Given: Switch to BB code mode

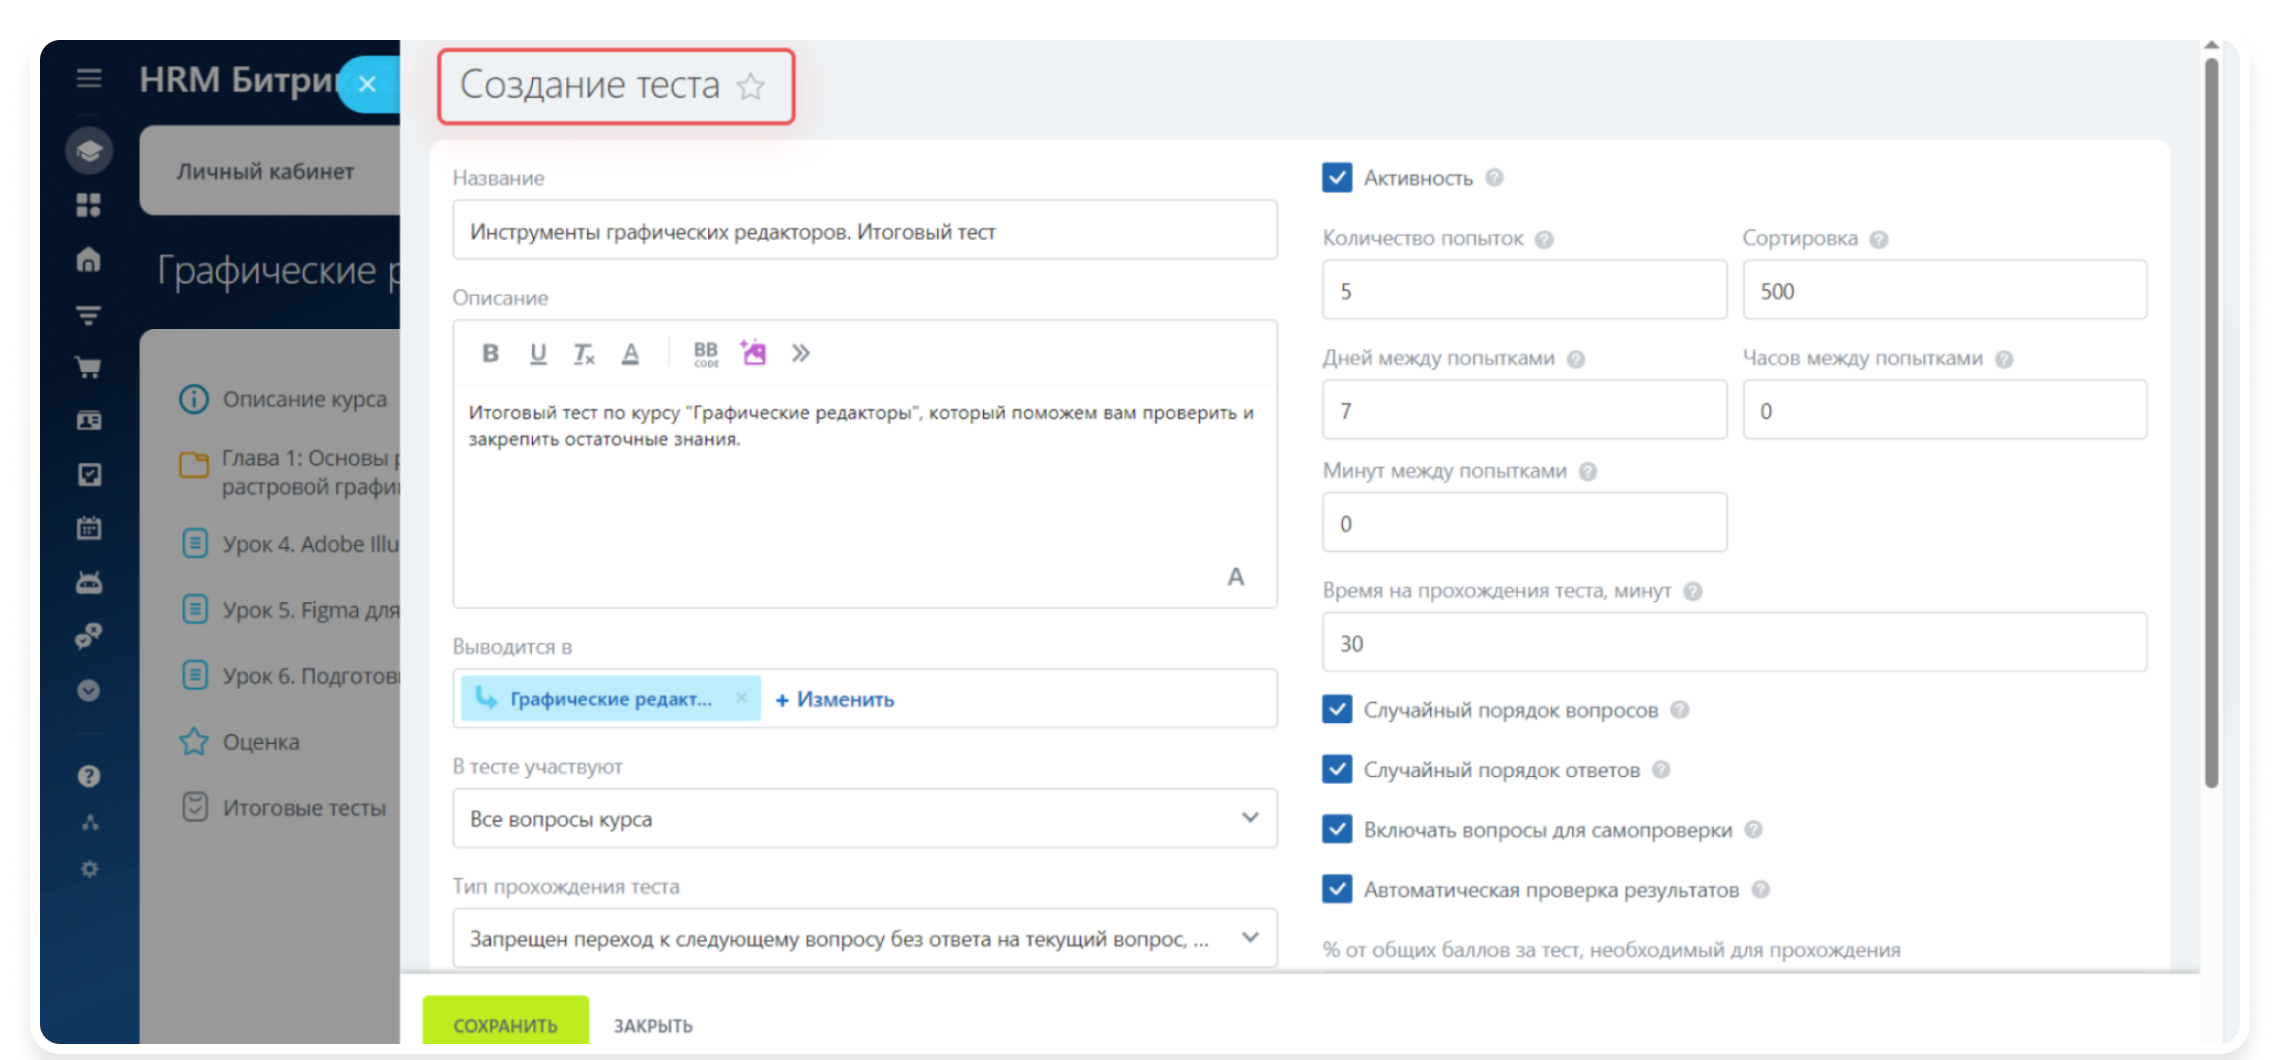Looking at the screenshot, I should [x=706, y=353].
